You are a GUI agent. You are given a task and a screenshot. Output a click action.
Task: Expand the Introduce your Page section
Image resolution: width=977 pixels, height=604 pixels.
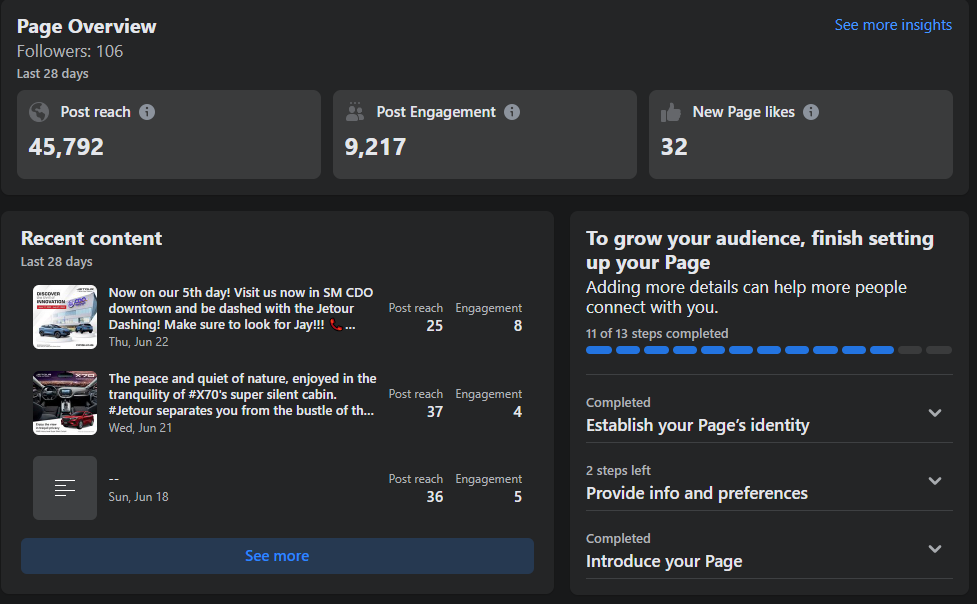click(935, 549)
